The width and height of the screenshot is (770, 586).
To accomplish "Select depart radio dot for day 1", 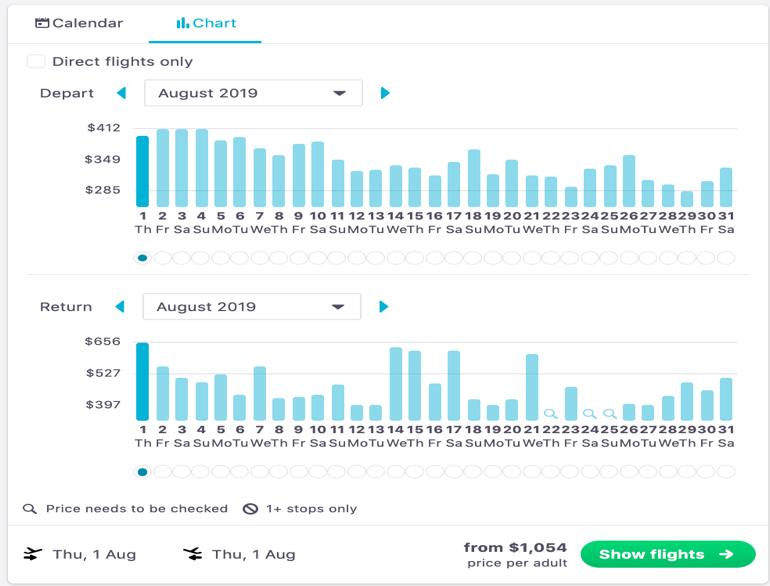I will (142, 258).
